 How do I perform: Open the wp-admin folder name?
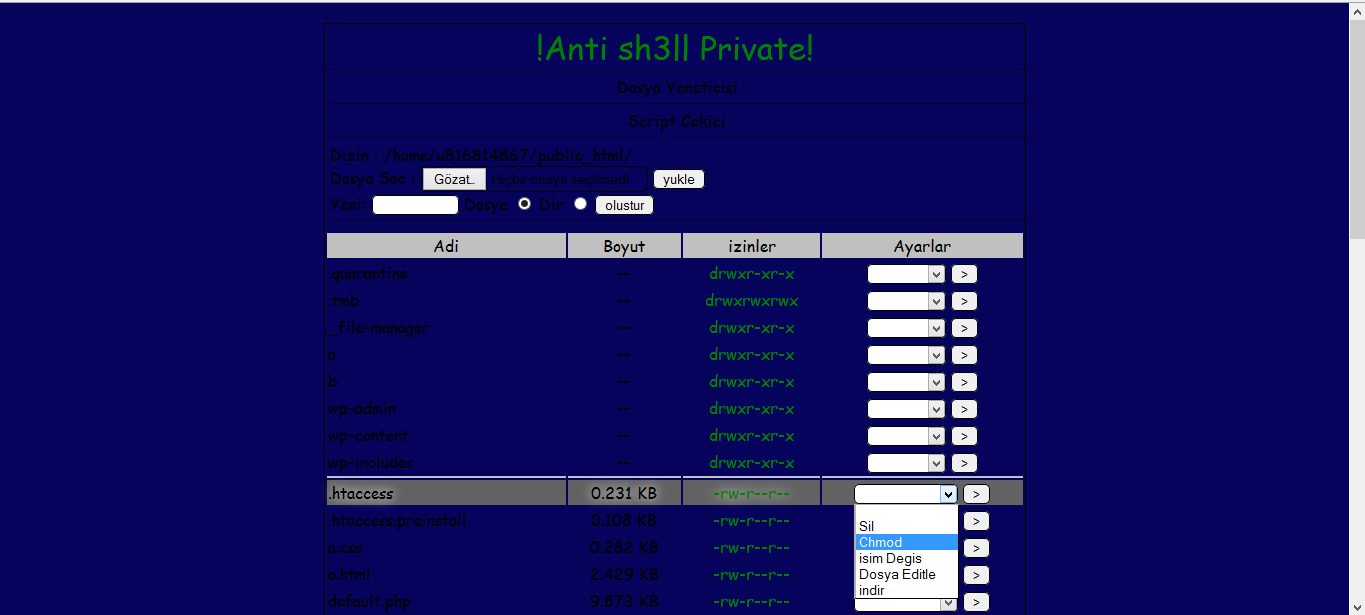(x=362, y=409)
